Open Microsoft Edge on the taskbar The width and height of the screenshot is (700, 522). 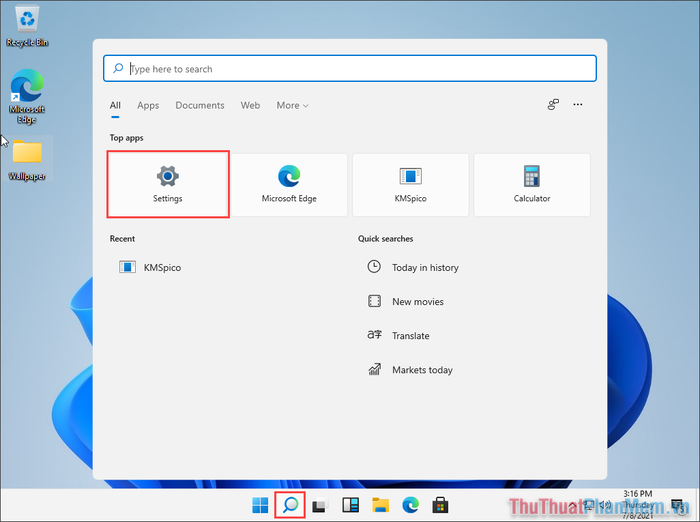coord(410,505)
